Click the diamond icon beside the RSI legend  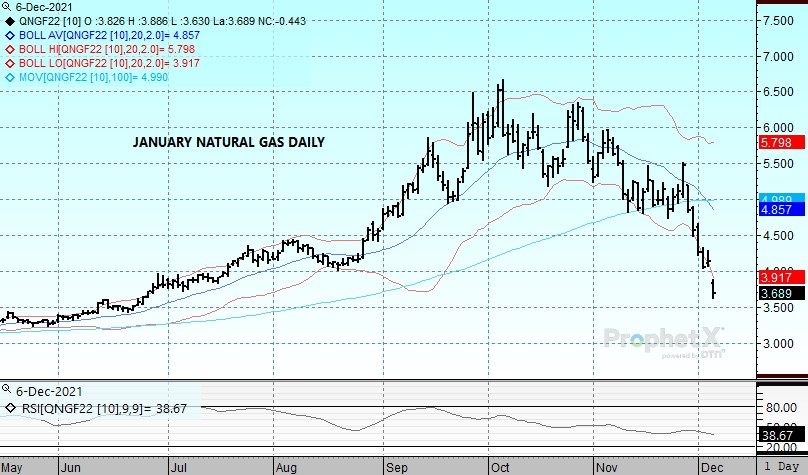pos(10,408)
